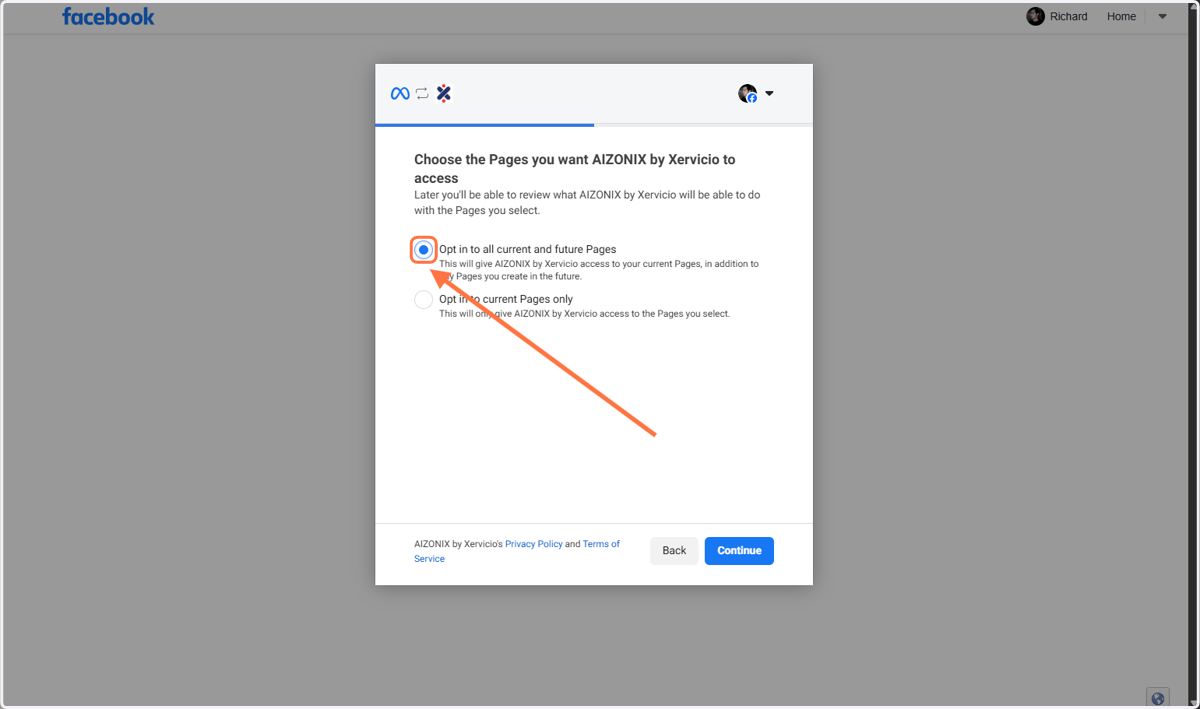Open Richard's profile avatar in top bar

(1035, 16)
